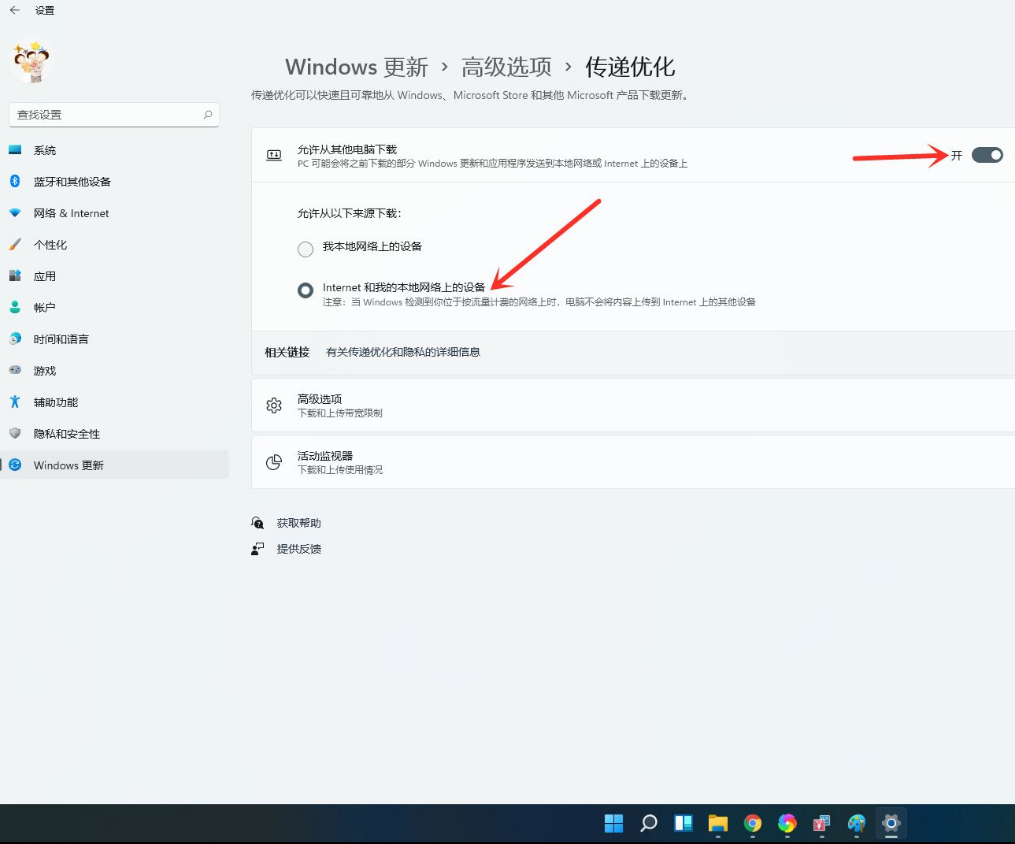Click in the 查找设置 search field
Image resolution: width=1015 pixels, height=844 pixels.
105,115
